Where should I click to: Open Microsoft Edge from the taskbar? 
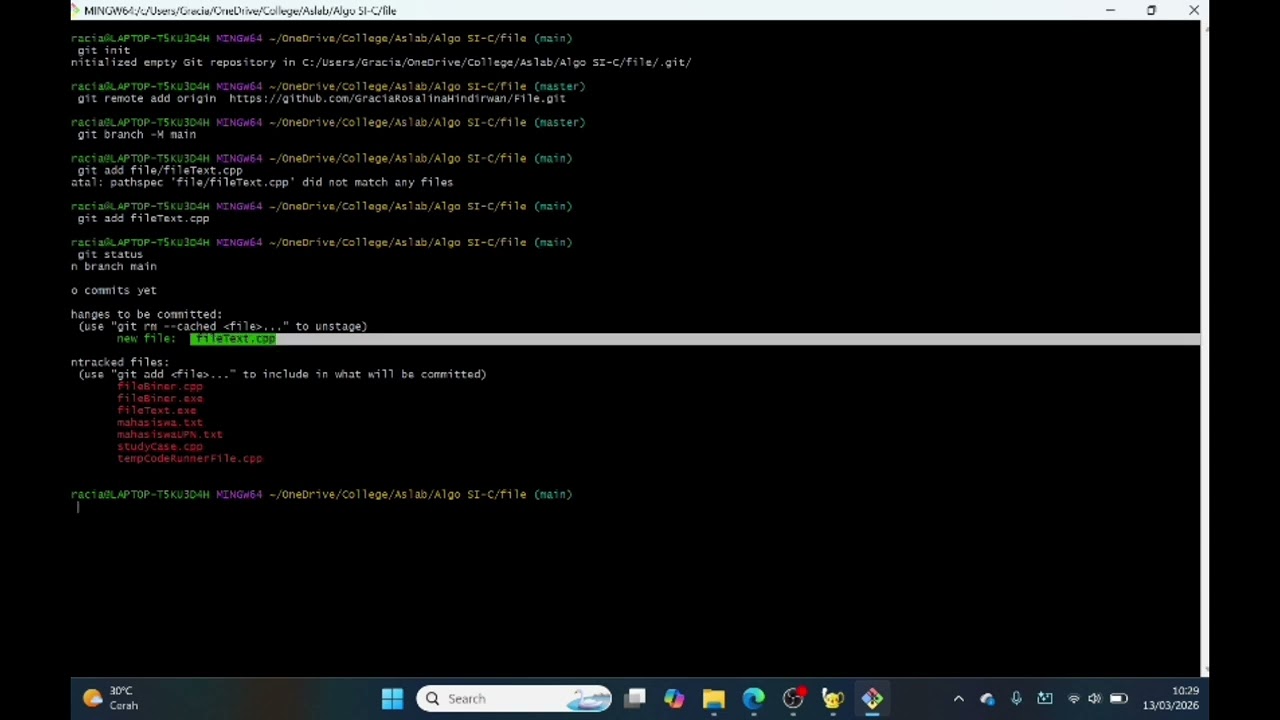753,698
